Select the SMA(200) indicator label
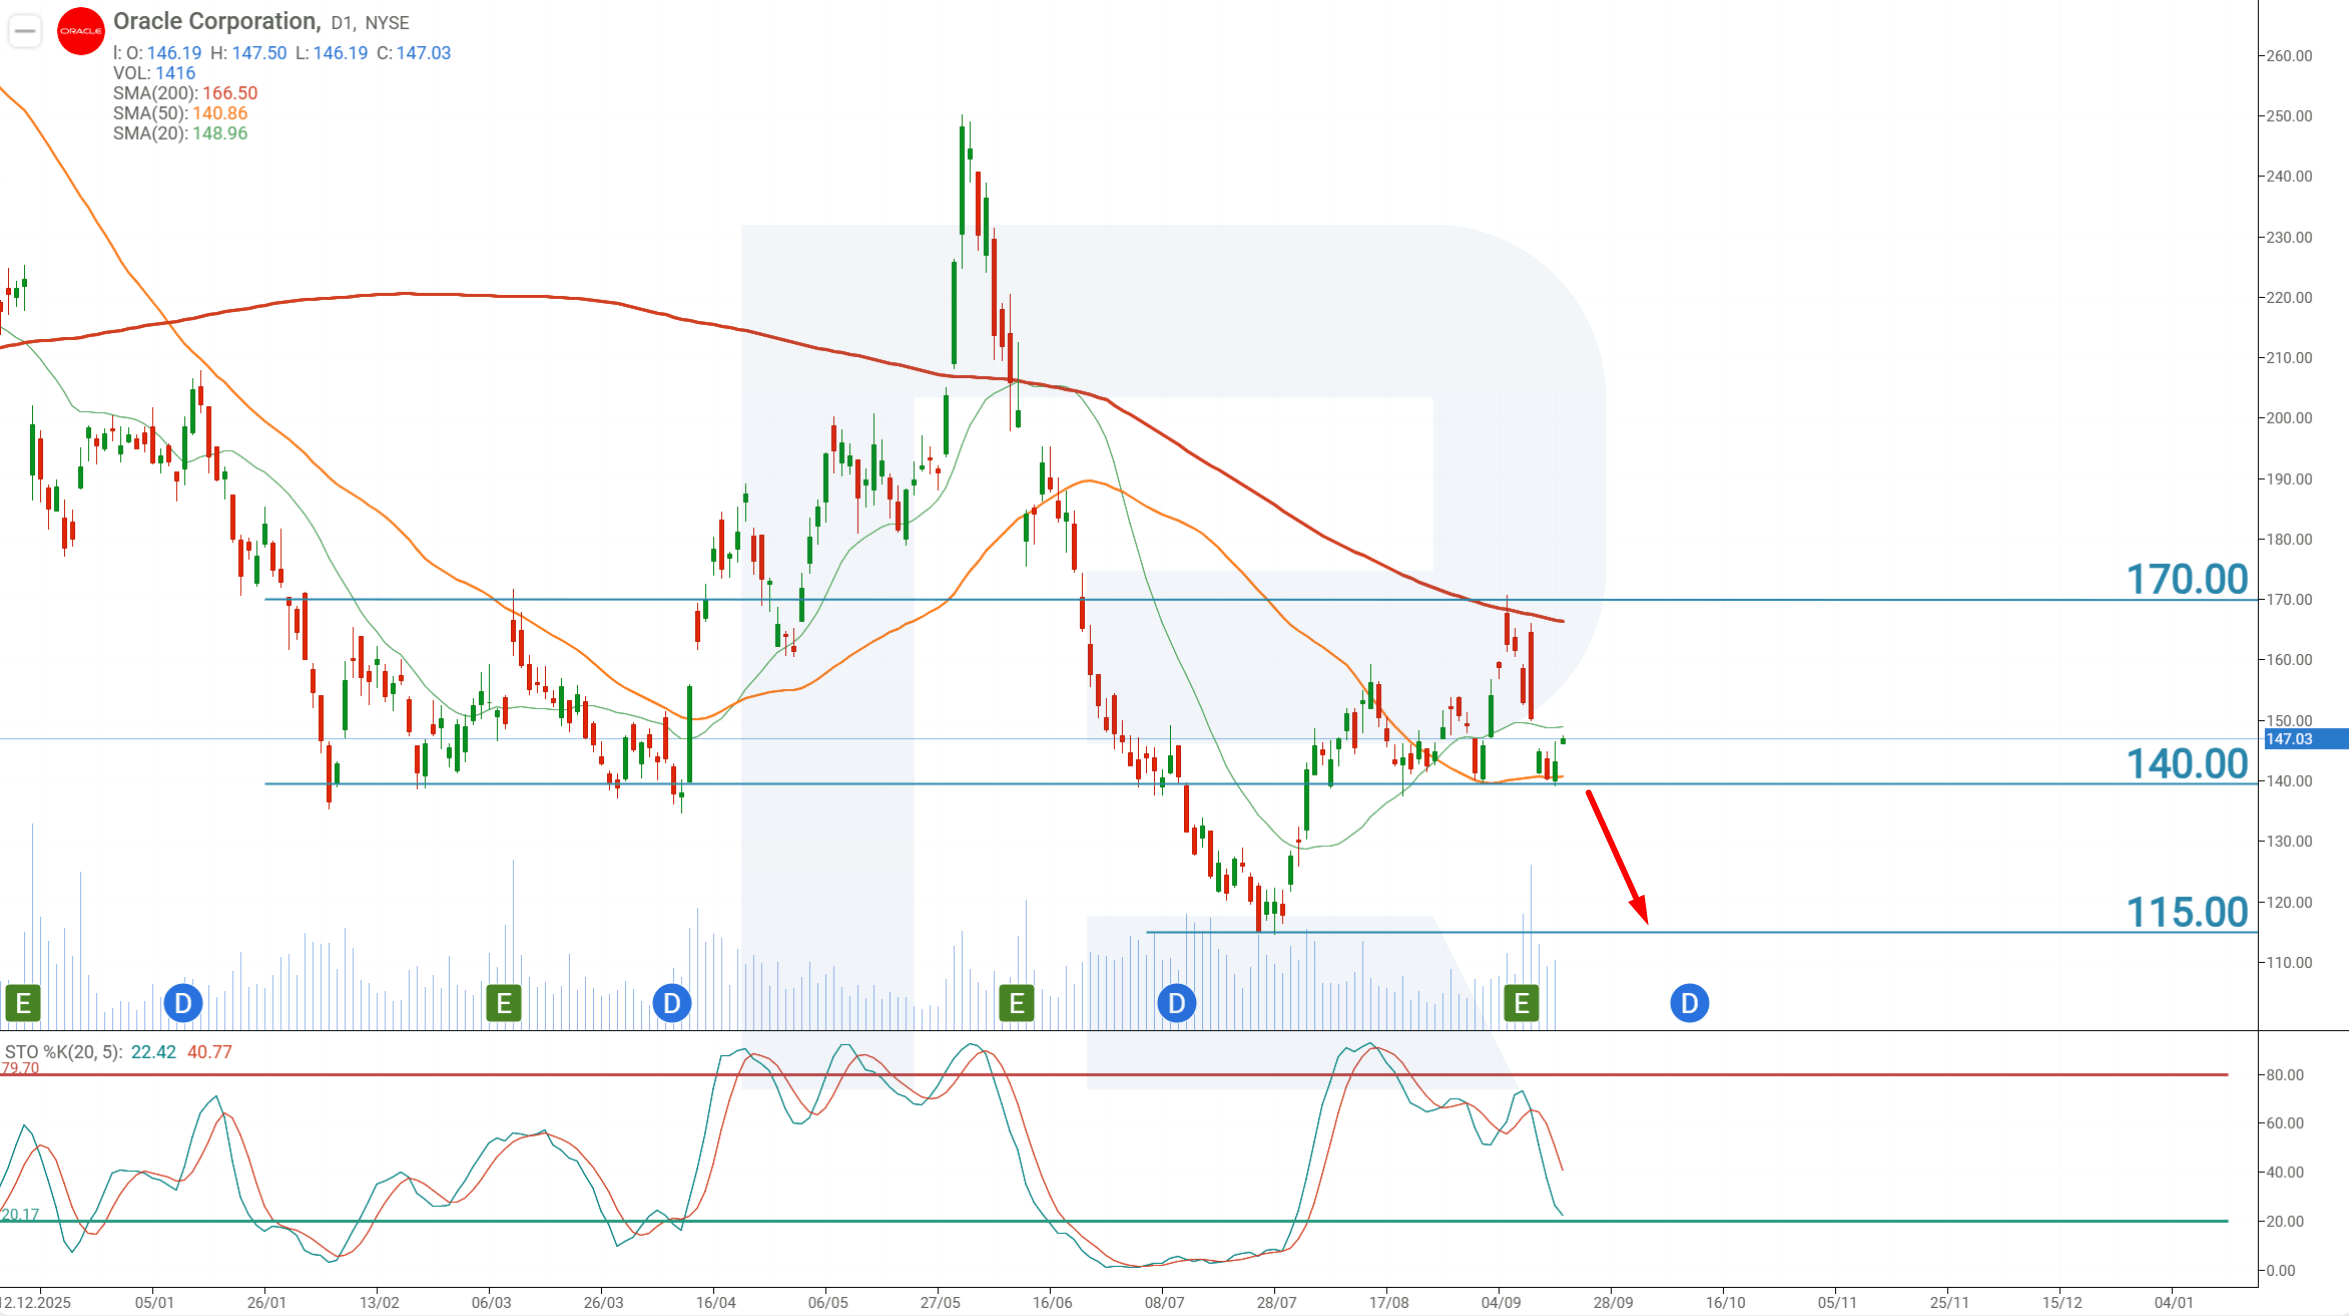Viewport: 2349px width, 1316px height. pos(185,93)
